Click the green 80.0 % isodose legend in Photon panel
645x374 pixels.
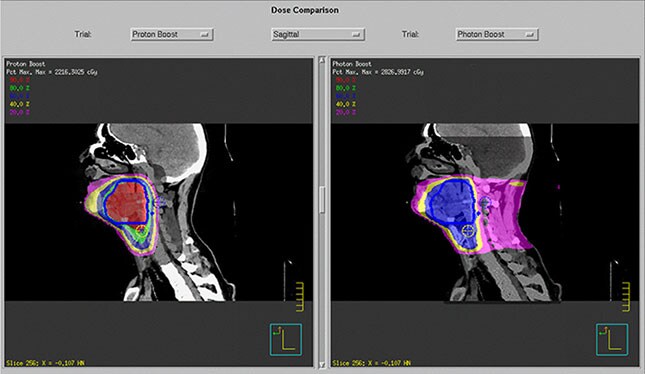click(x=346, y=88)
